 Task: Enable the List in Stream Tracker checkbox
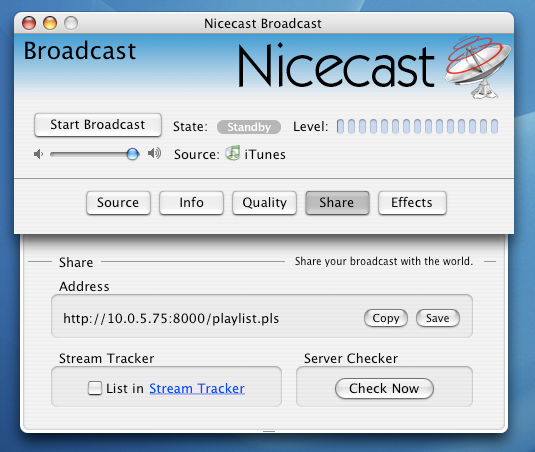point(95,388)
